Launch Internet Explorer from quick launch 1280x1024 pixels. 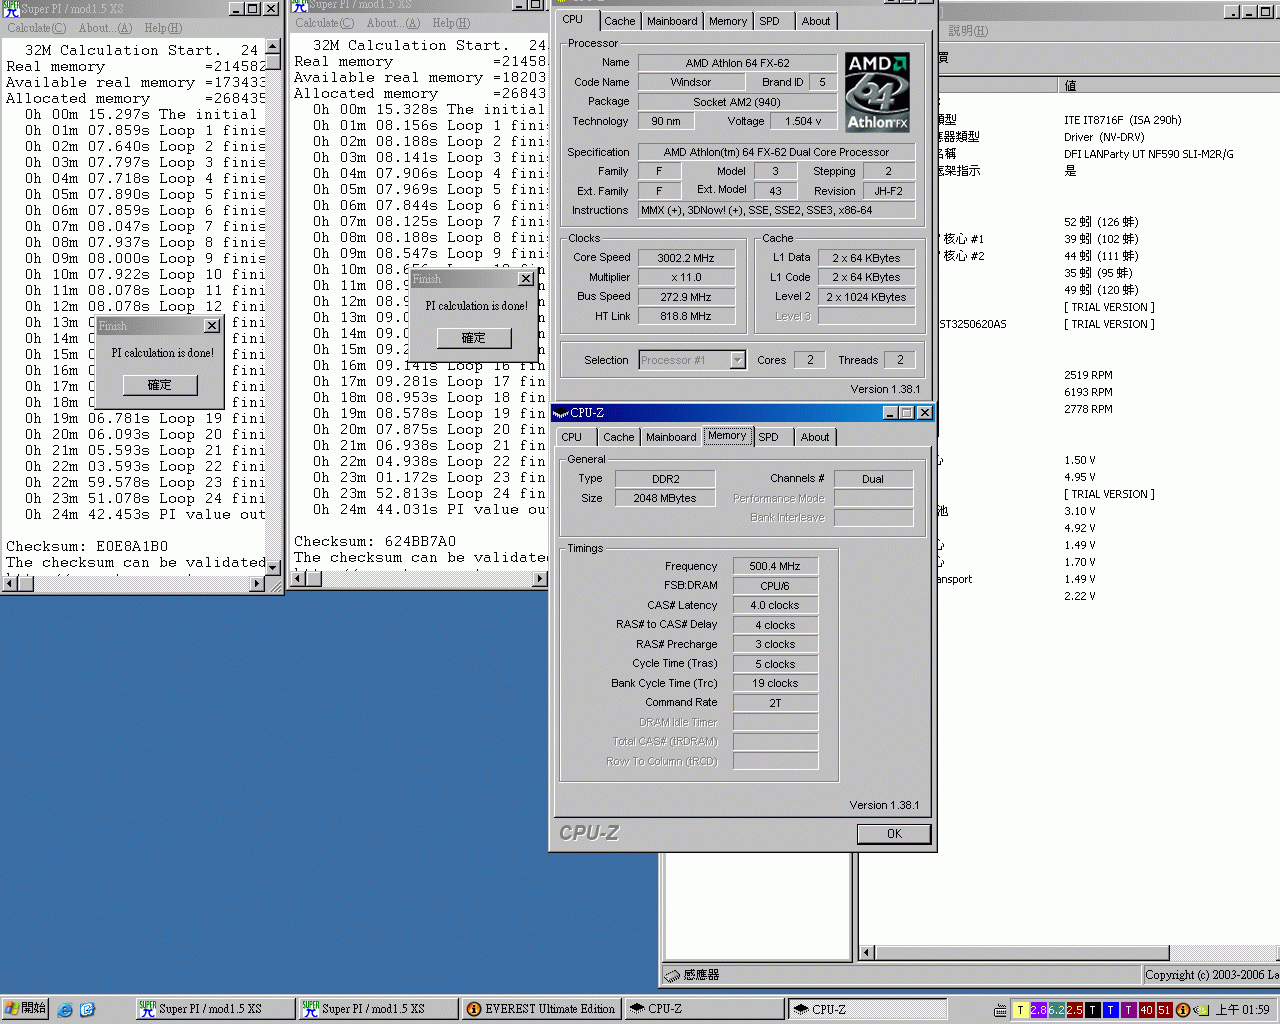click(x=65, y=1010)
